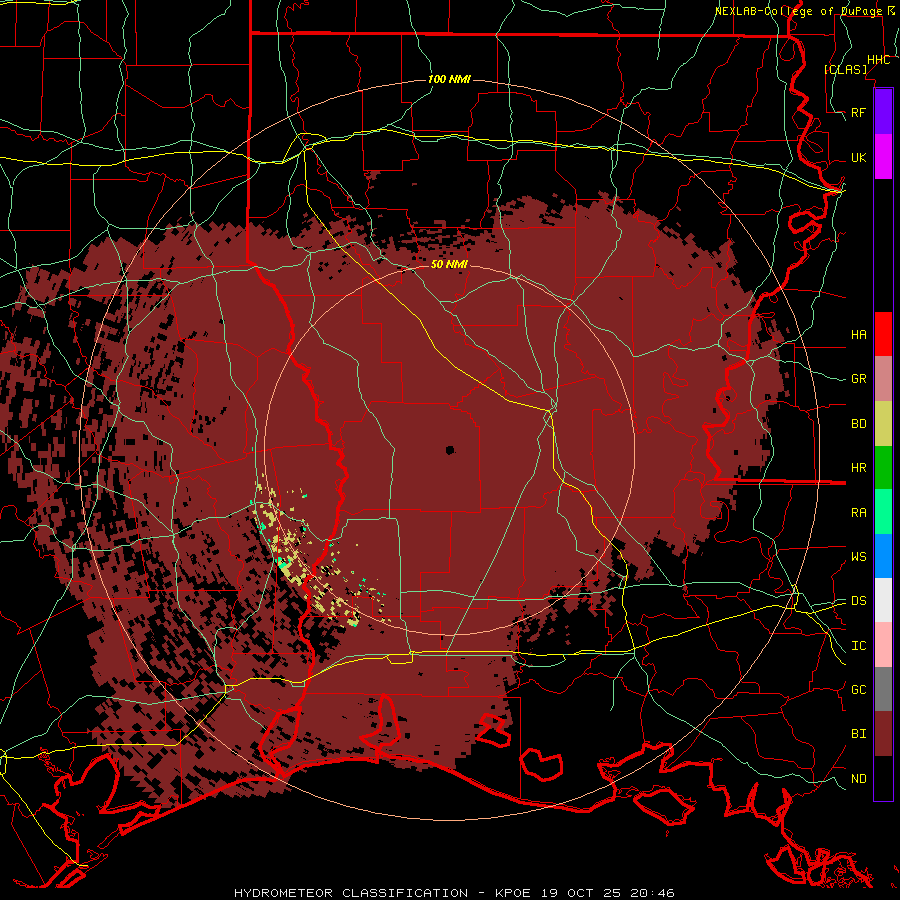The image size is (900, 900).
Task: Click the ND legend label
Action: click(858, 779)
